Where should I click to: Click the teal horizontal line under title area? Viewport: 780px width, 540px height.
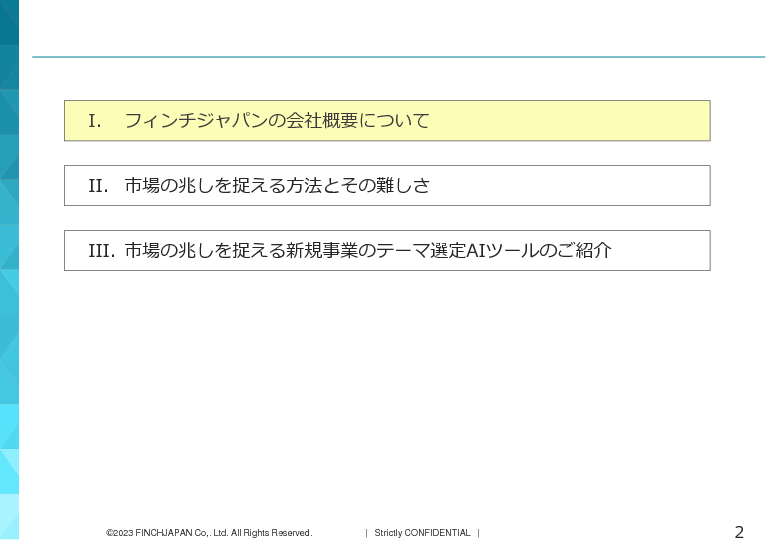click(x=398, y=57)
